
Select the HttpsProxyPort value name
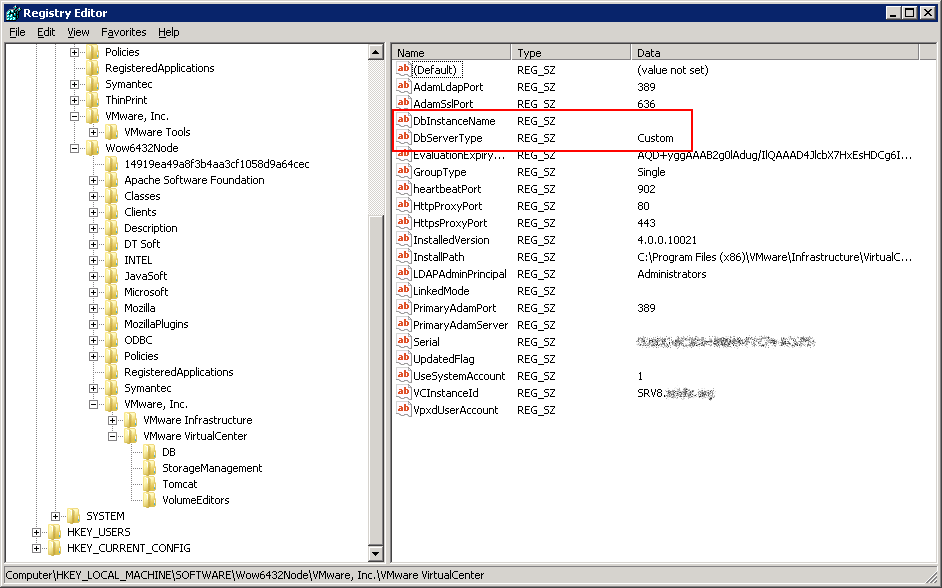(450, 222)
